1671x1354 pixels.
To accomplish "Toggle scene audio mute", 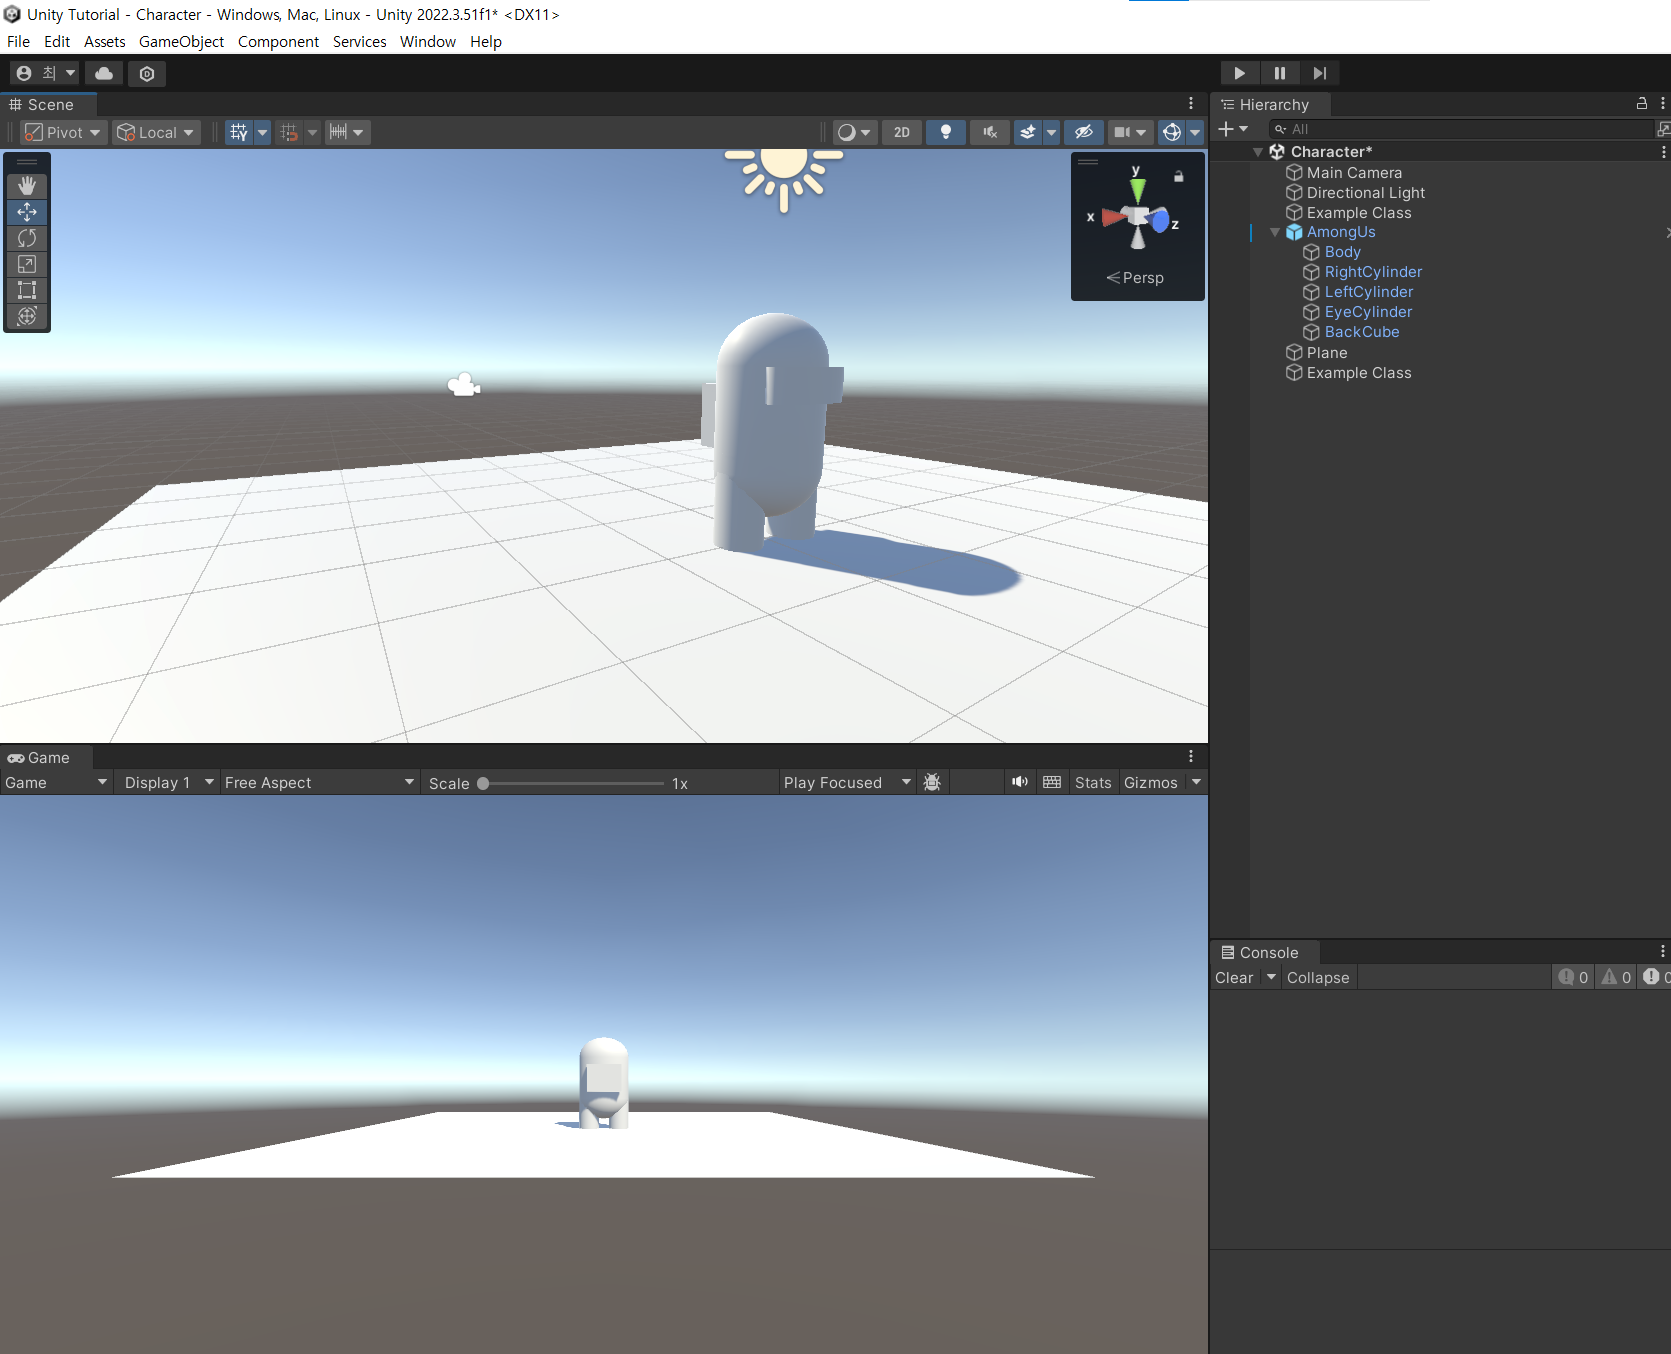I will [x=990, y=132].
